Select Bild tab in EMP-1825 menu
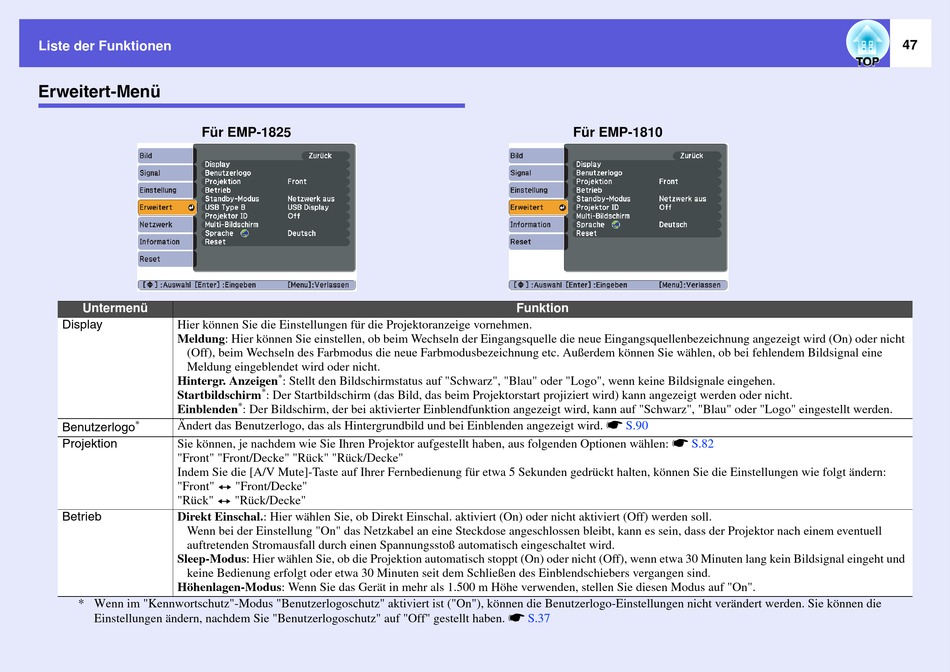Screen dimensions: 950x672 coord(165,156)
